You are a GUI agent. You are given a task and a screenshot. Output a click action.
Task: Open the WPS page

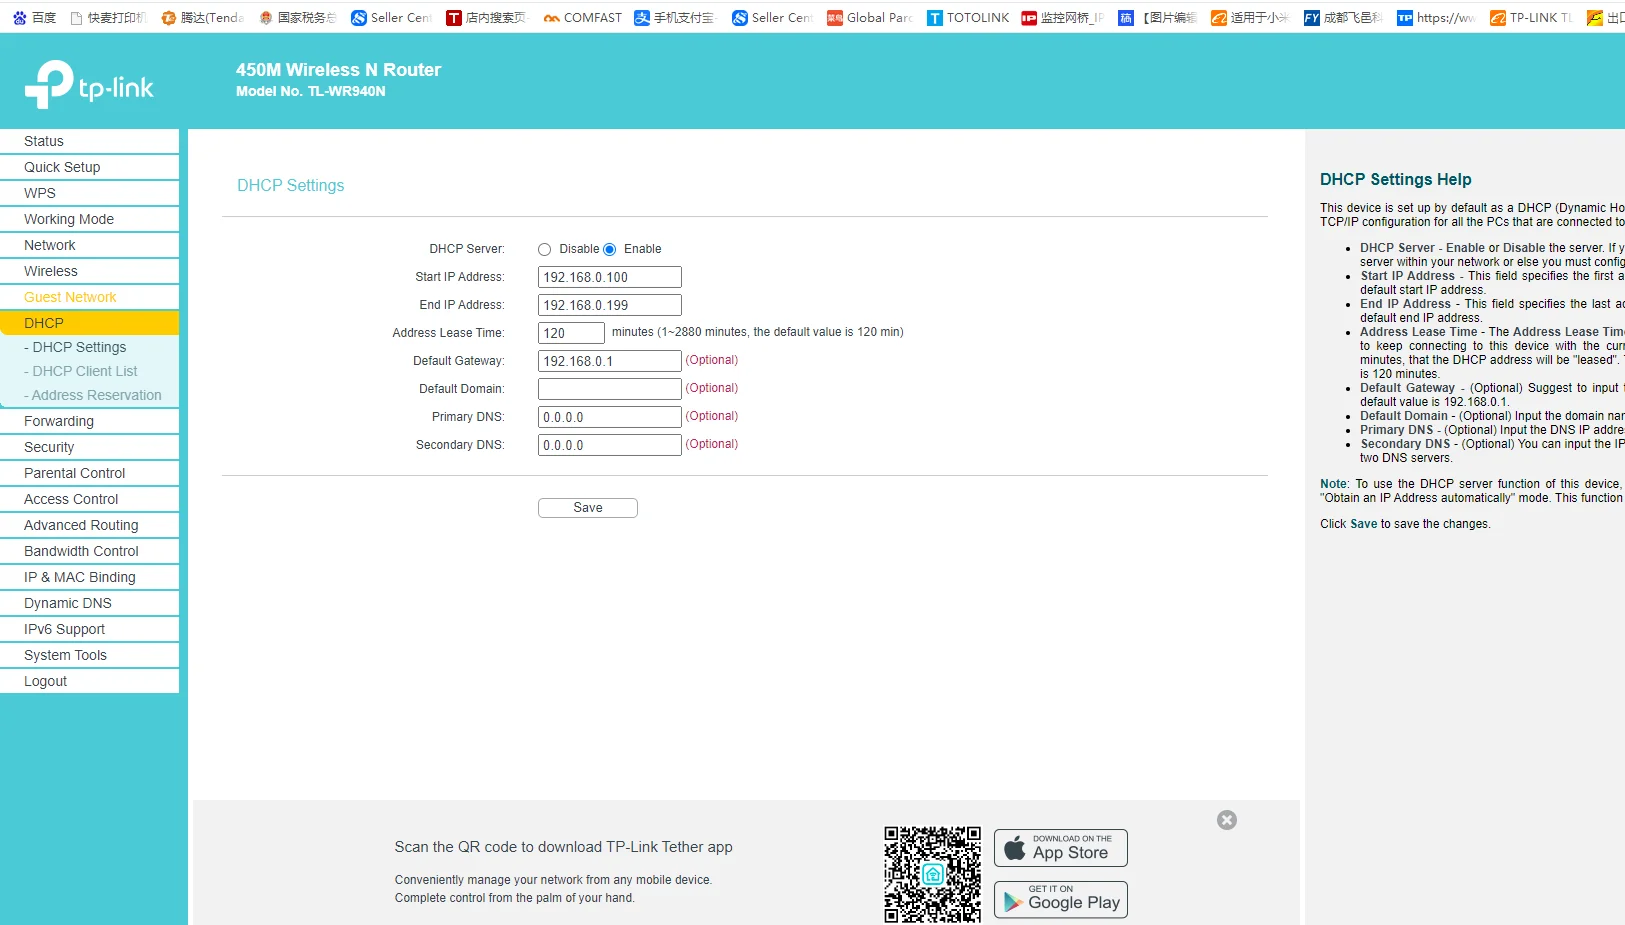pyautogui.click(x=89, y=193)
